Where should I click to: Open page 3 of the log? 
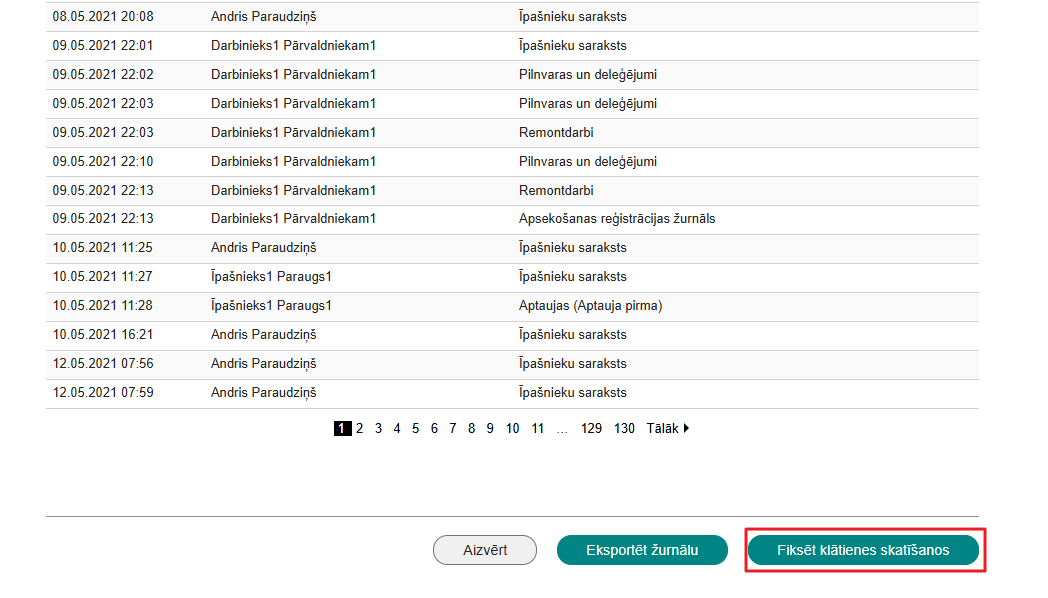click(378, 428)
